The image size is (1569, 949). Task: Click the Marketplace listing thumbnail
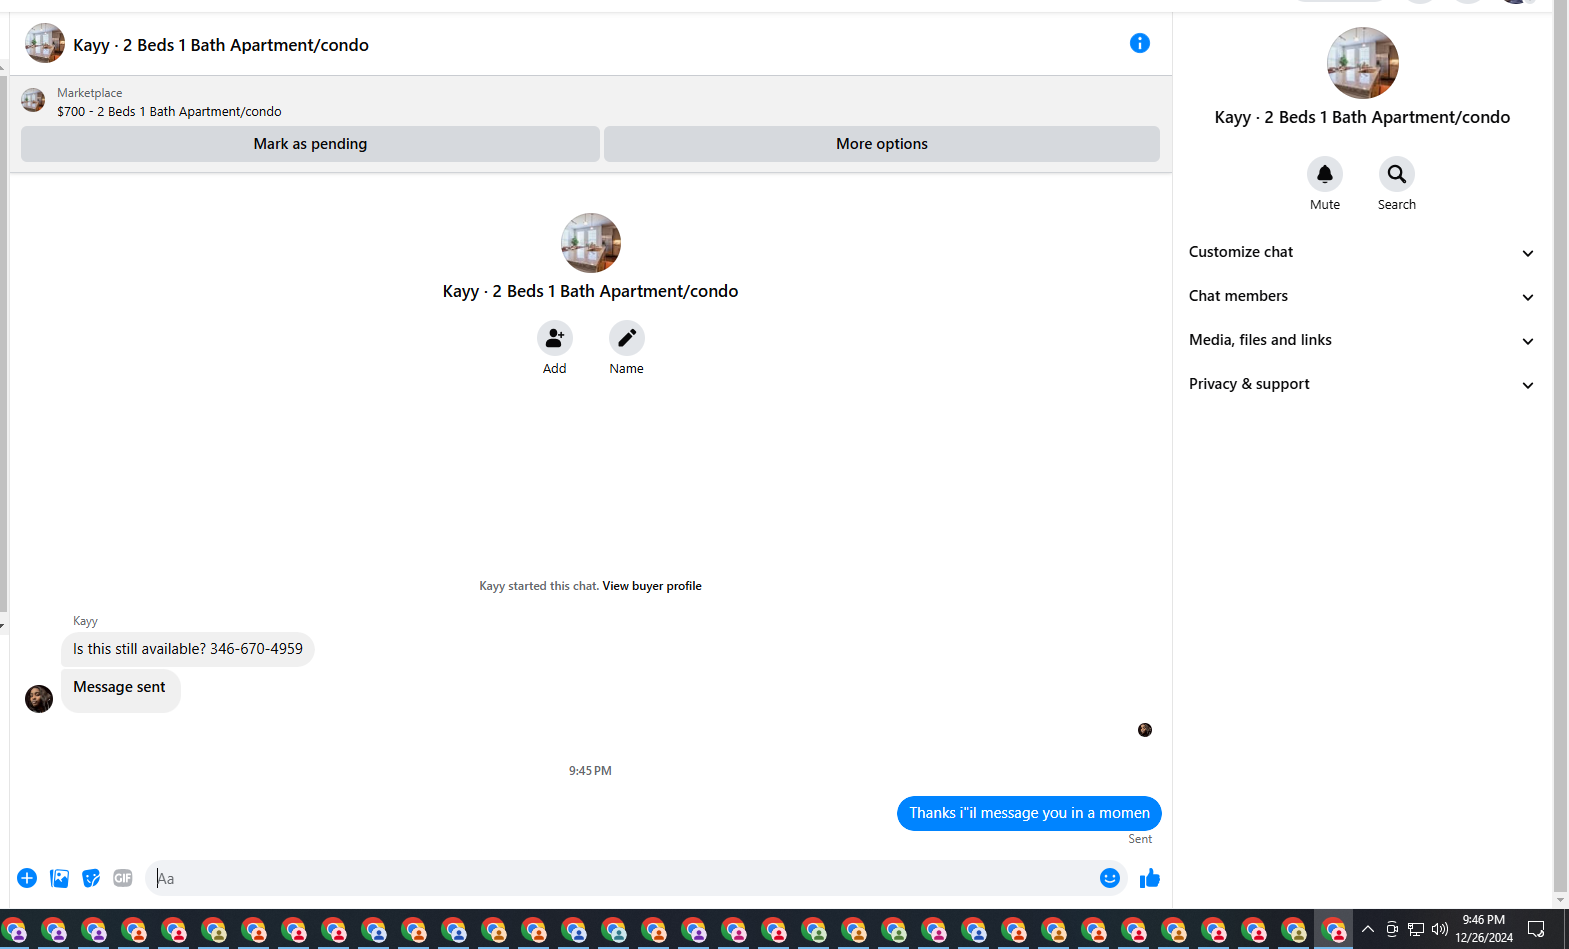(33, 100)
